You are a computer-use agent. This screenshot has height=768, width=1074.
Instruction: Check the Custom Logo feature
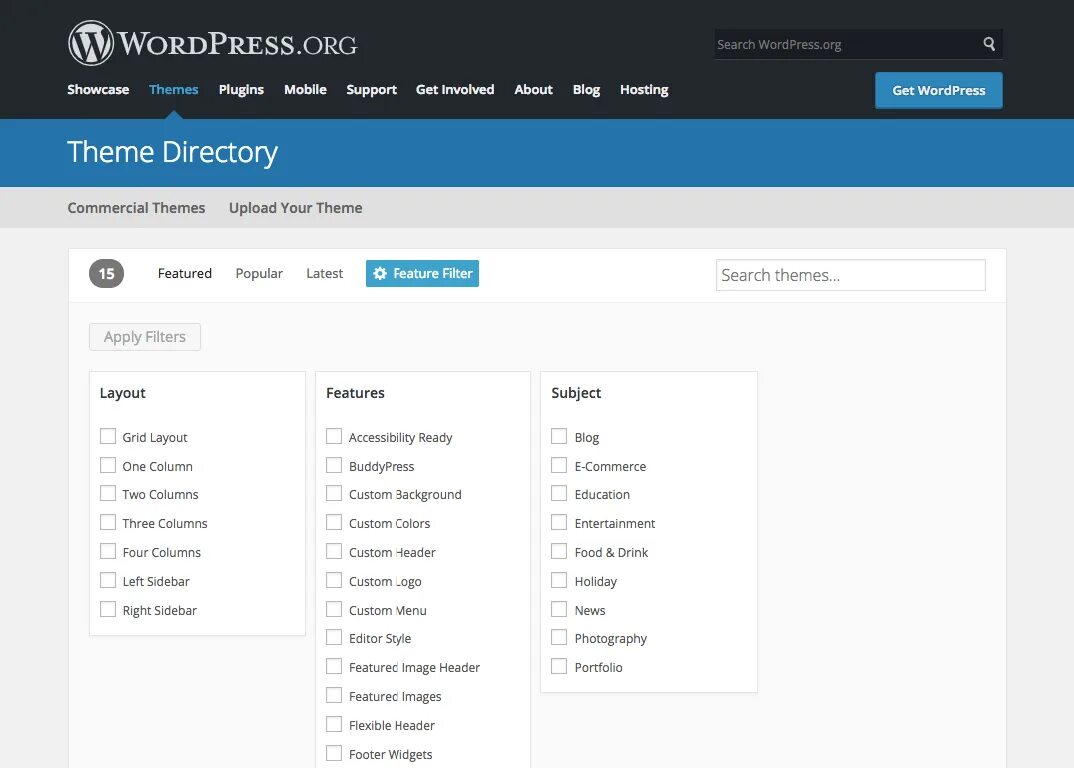tap(334, 580)
